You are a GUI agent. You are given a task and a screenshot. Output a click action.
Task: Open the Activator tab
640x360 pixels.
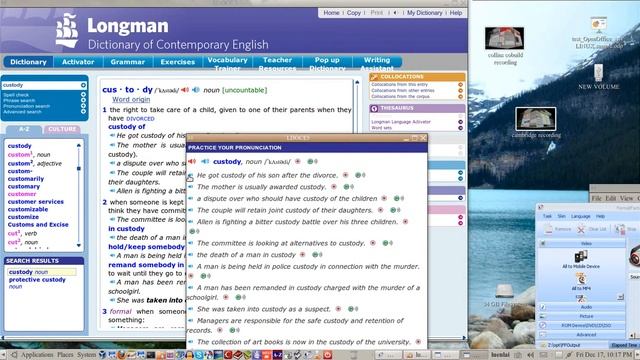coord(78,62)
